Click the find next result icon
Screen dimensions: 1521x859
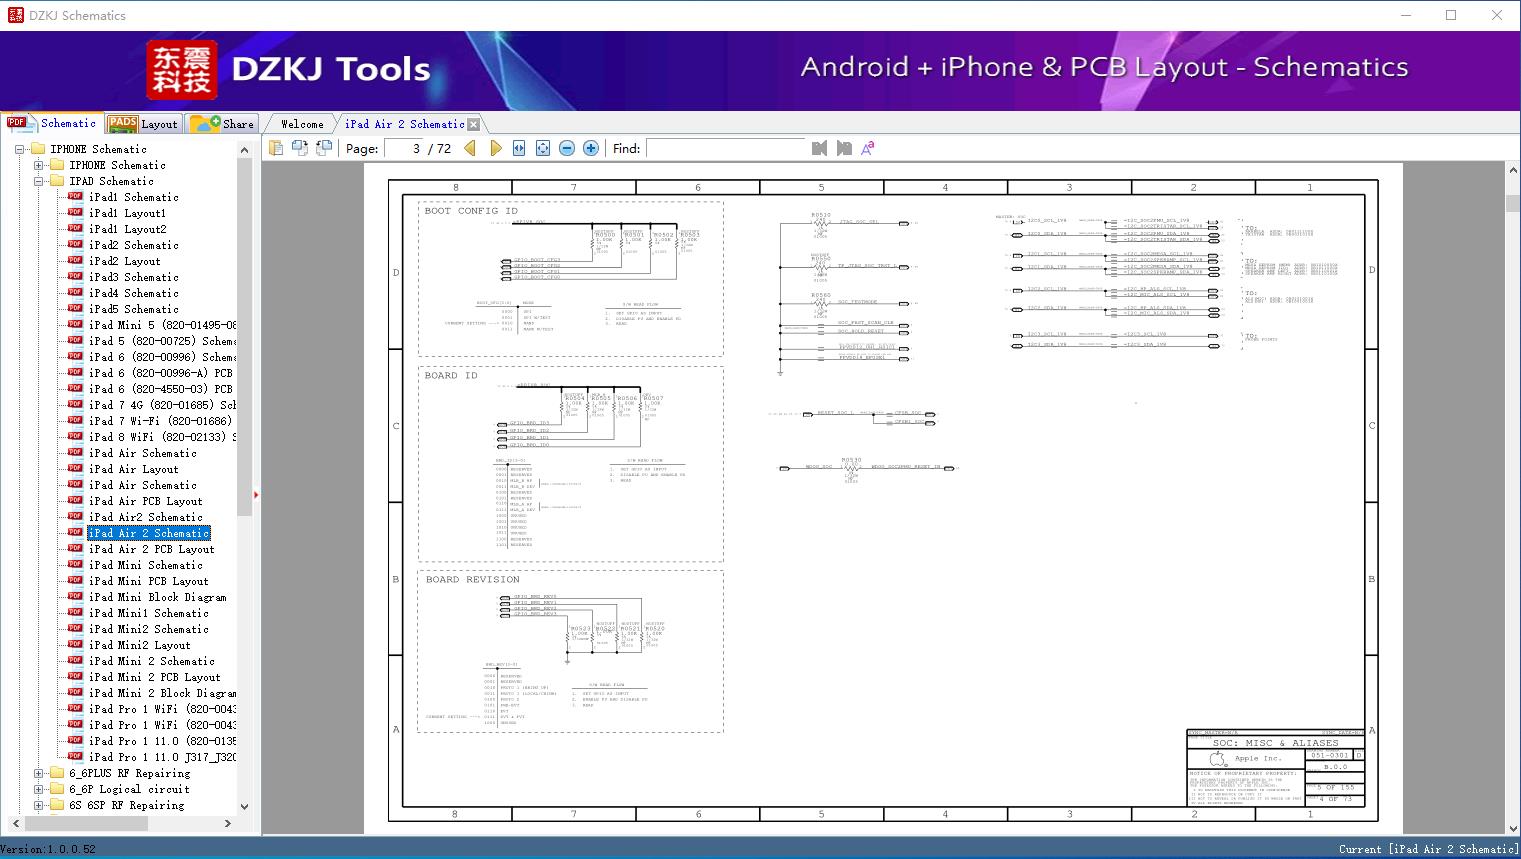coord(842,148)
